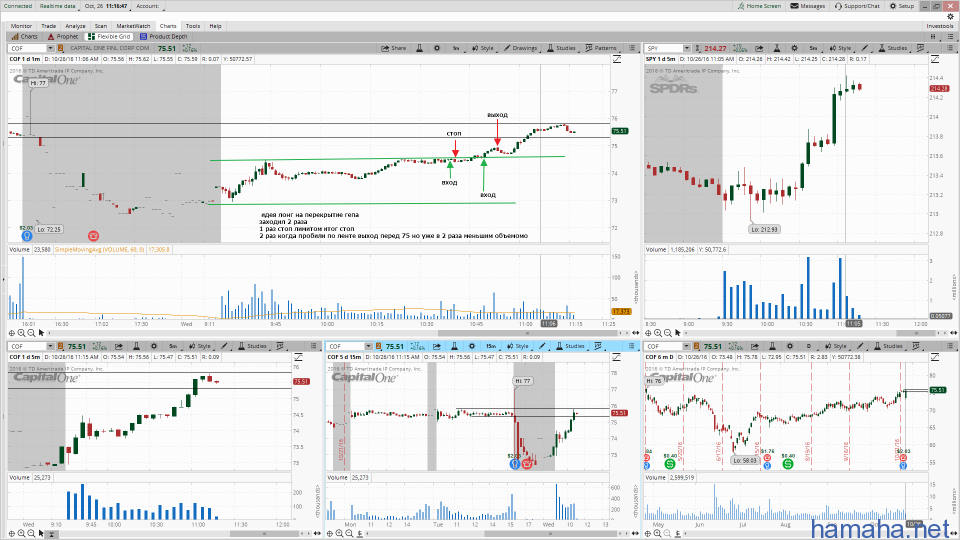Click the top COF symbol input field
Screen dimensions: 960x540
tap(28, 48)
